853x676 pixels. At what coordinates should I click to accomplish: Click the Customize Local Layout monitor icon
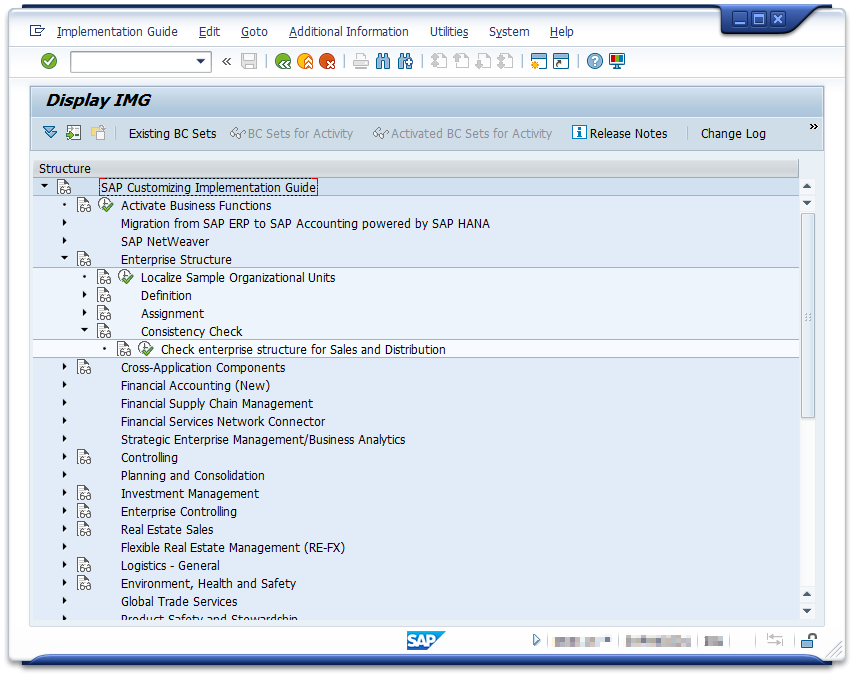click(x=617, y=61)
